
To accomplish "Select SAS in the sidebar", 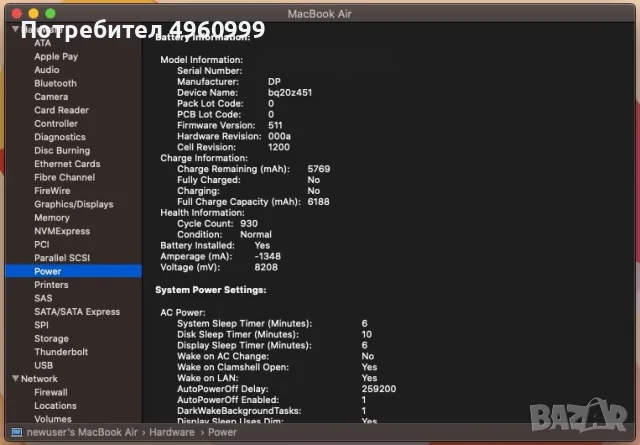I will coord(43,298).
